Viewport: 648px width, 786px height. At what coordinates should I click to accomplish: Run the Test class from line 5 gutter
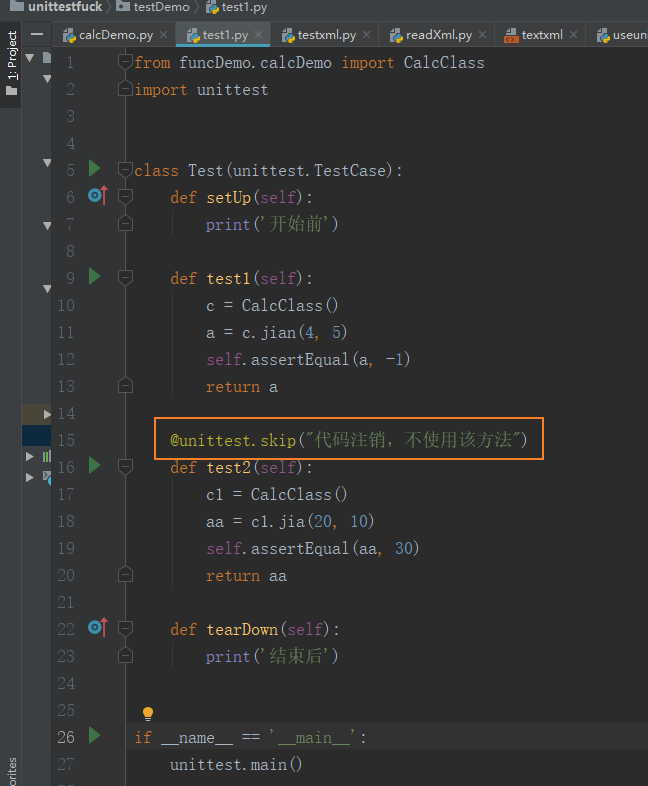tap(94, 168)
